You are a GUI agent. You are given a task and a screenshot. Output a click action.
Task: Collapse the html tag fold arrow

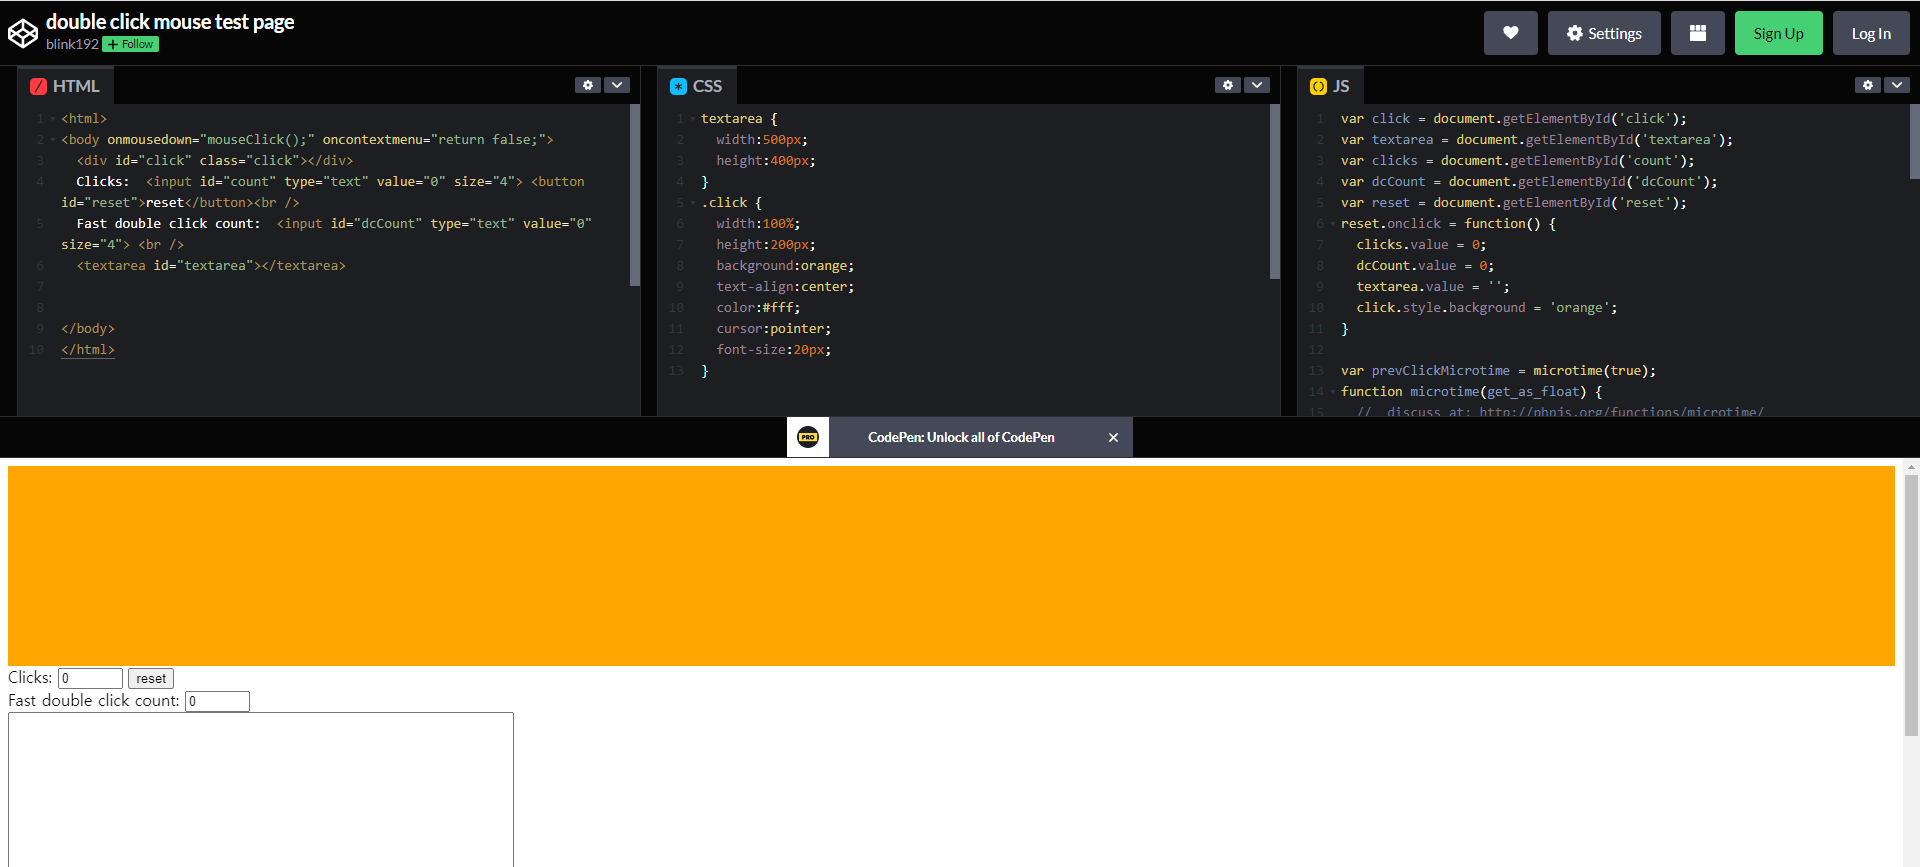point(52,119)
